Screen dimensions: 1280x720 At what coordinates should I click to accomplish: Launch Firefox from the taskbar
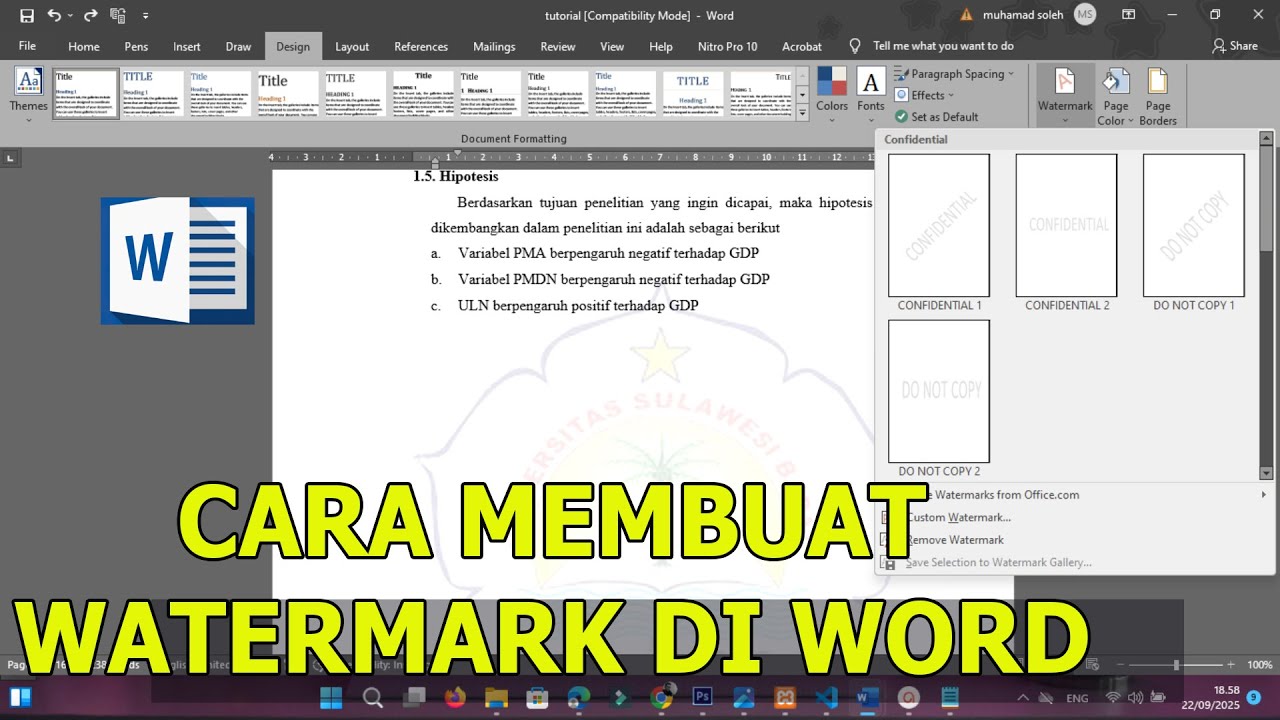point(455,697)
